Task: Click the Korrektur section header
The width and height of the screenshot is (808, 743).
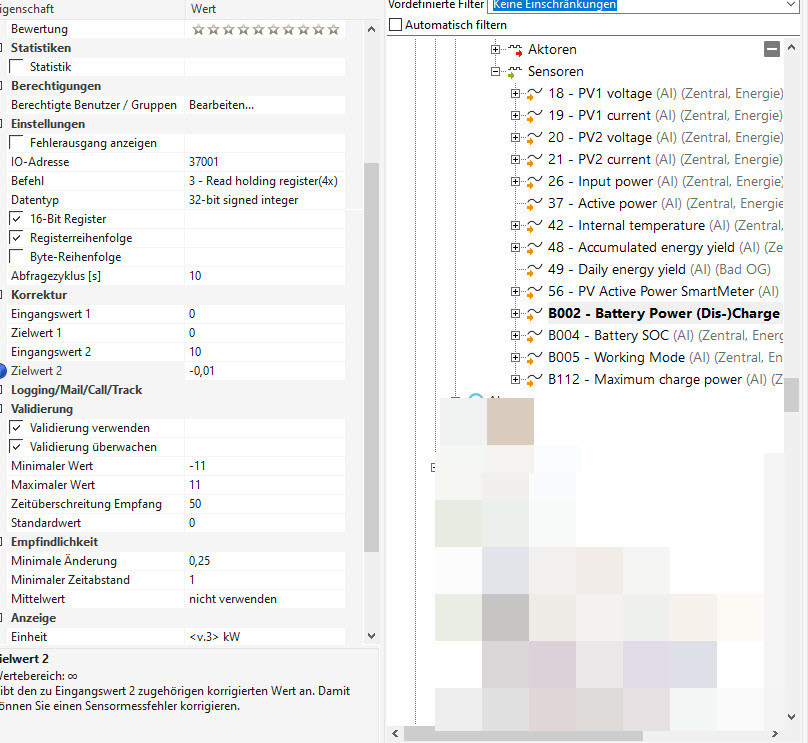Action: (x=39, y=295)
